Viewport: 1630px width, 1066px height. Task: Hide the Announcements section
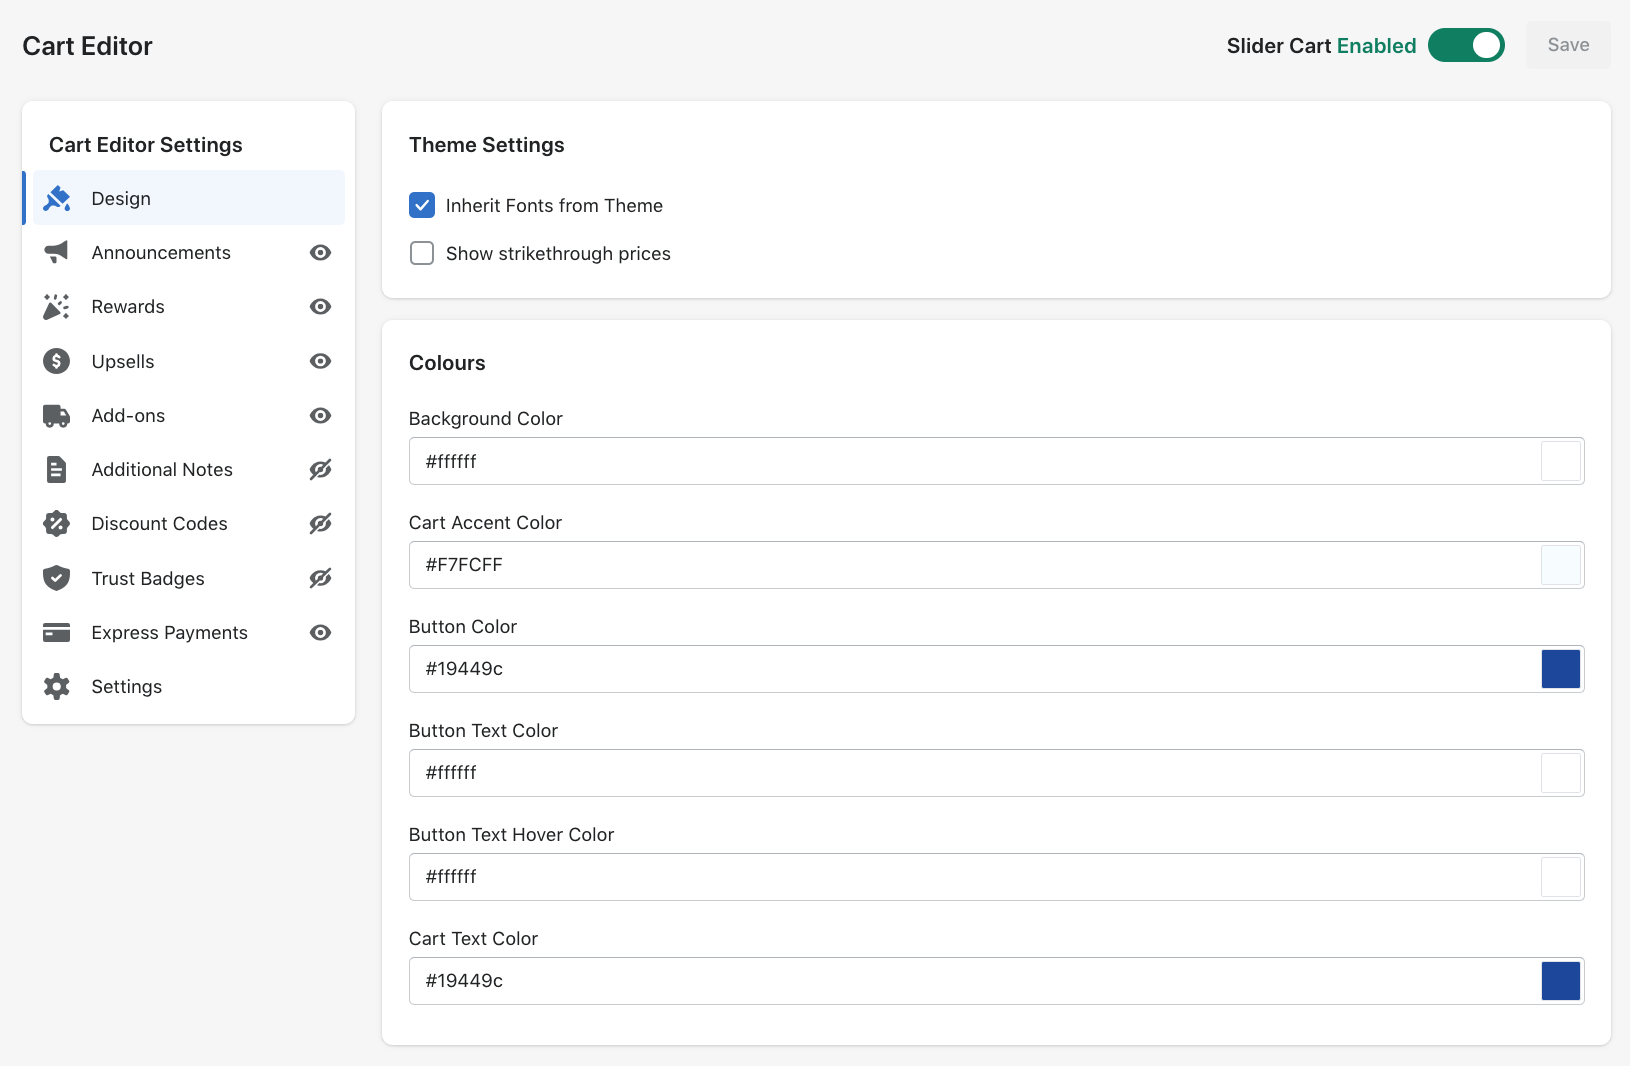click(320, 252)
